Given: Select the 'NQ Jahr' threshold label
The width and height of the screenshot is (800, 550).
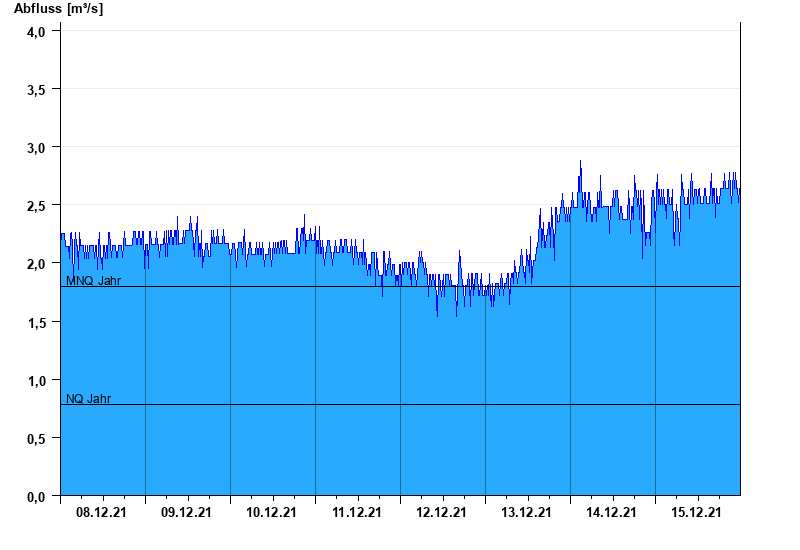Looking at the screenshot, I should point(88,398).
